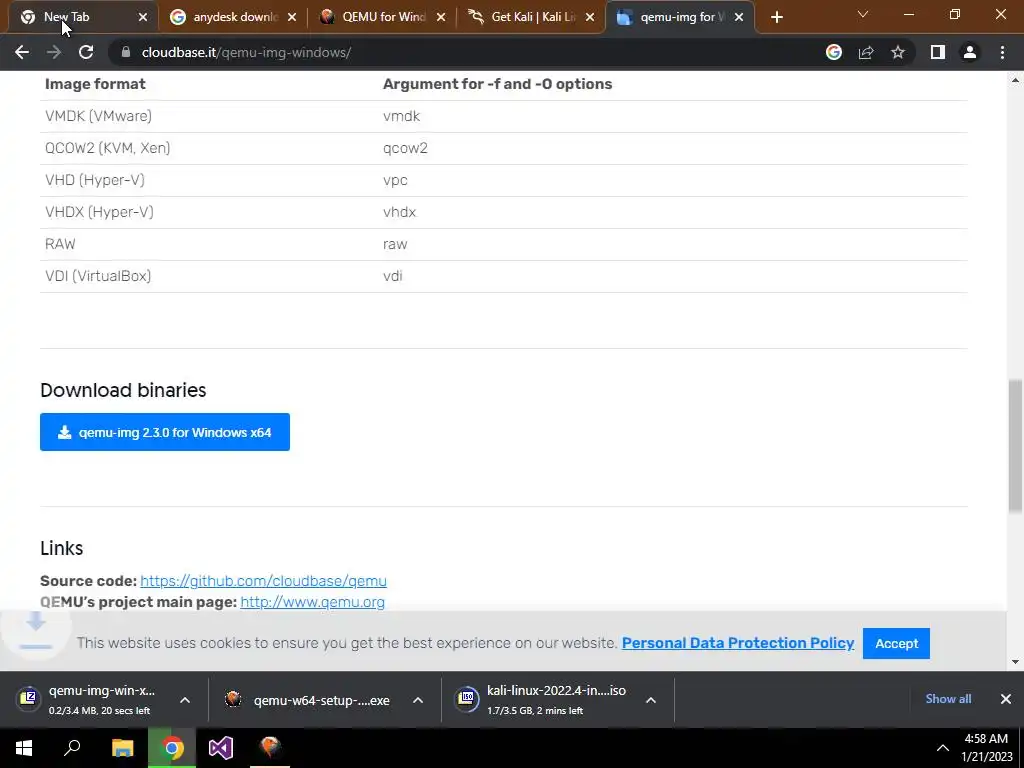The image size is (1024, 768).
Task: Open File Explorer from the taskbar
Action: pyautogui.click(x=122, y=748)
